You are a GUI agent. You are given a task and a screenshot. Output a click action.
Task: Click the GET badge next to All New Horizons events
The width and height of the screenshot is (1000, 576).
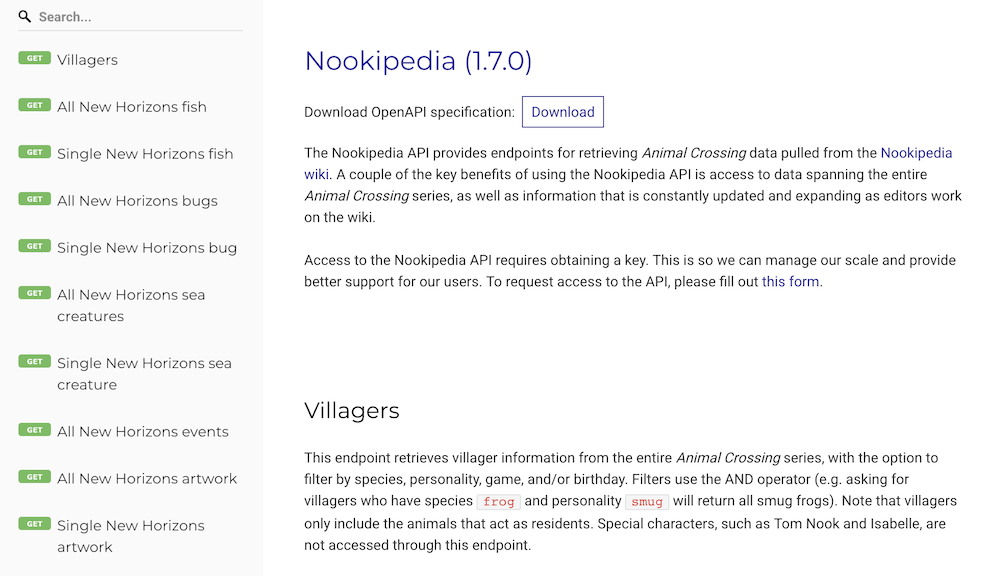(x=33, y=430)
